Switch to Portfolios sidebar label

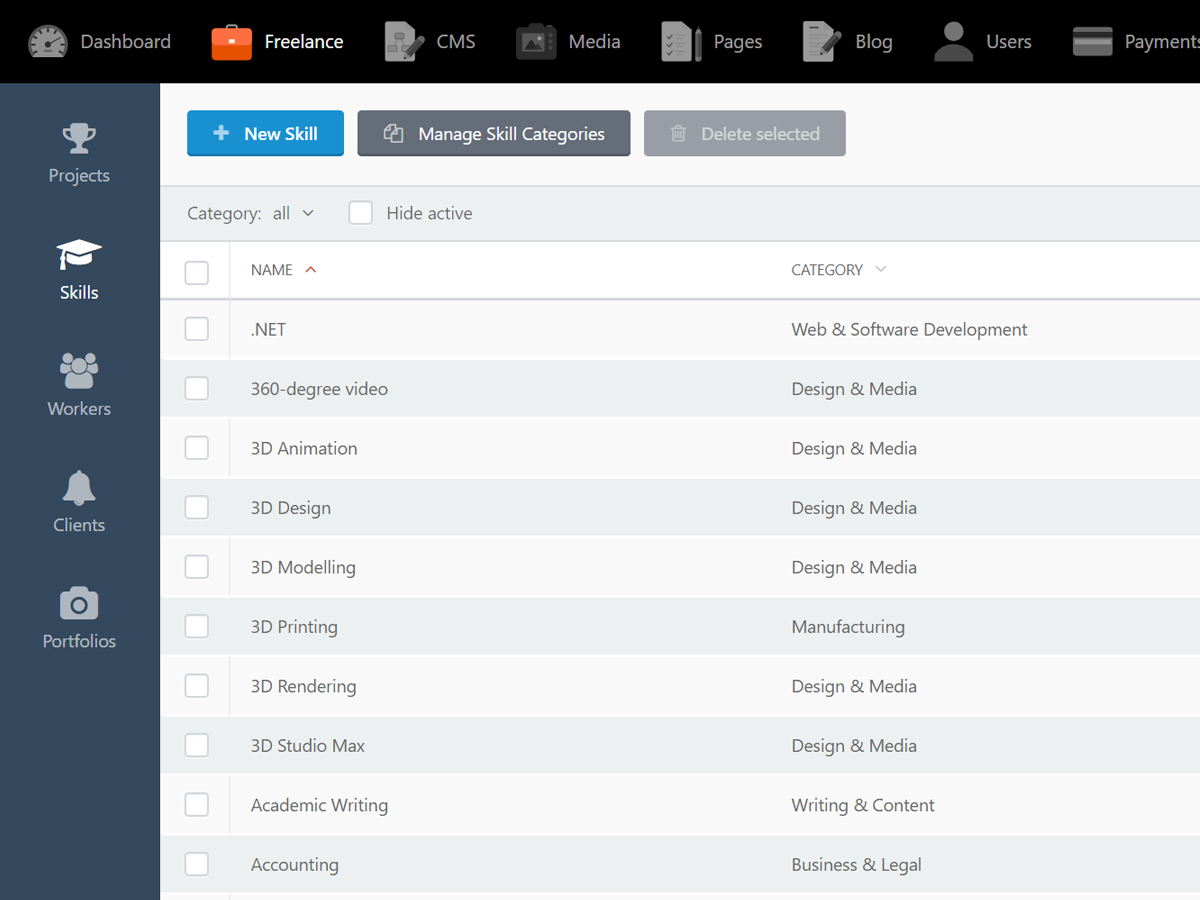(79, 641)
